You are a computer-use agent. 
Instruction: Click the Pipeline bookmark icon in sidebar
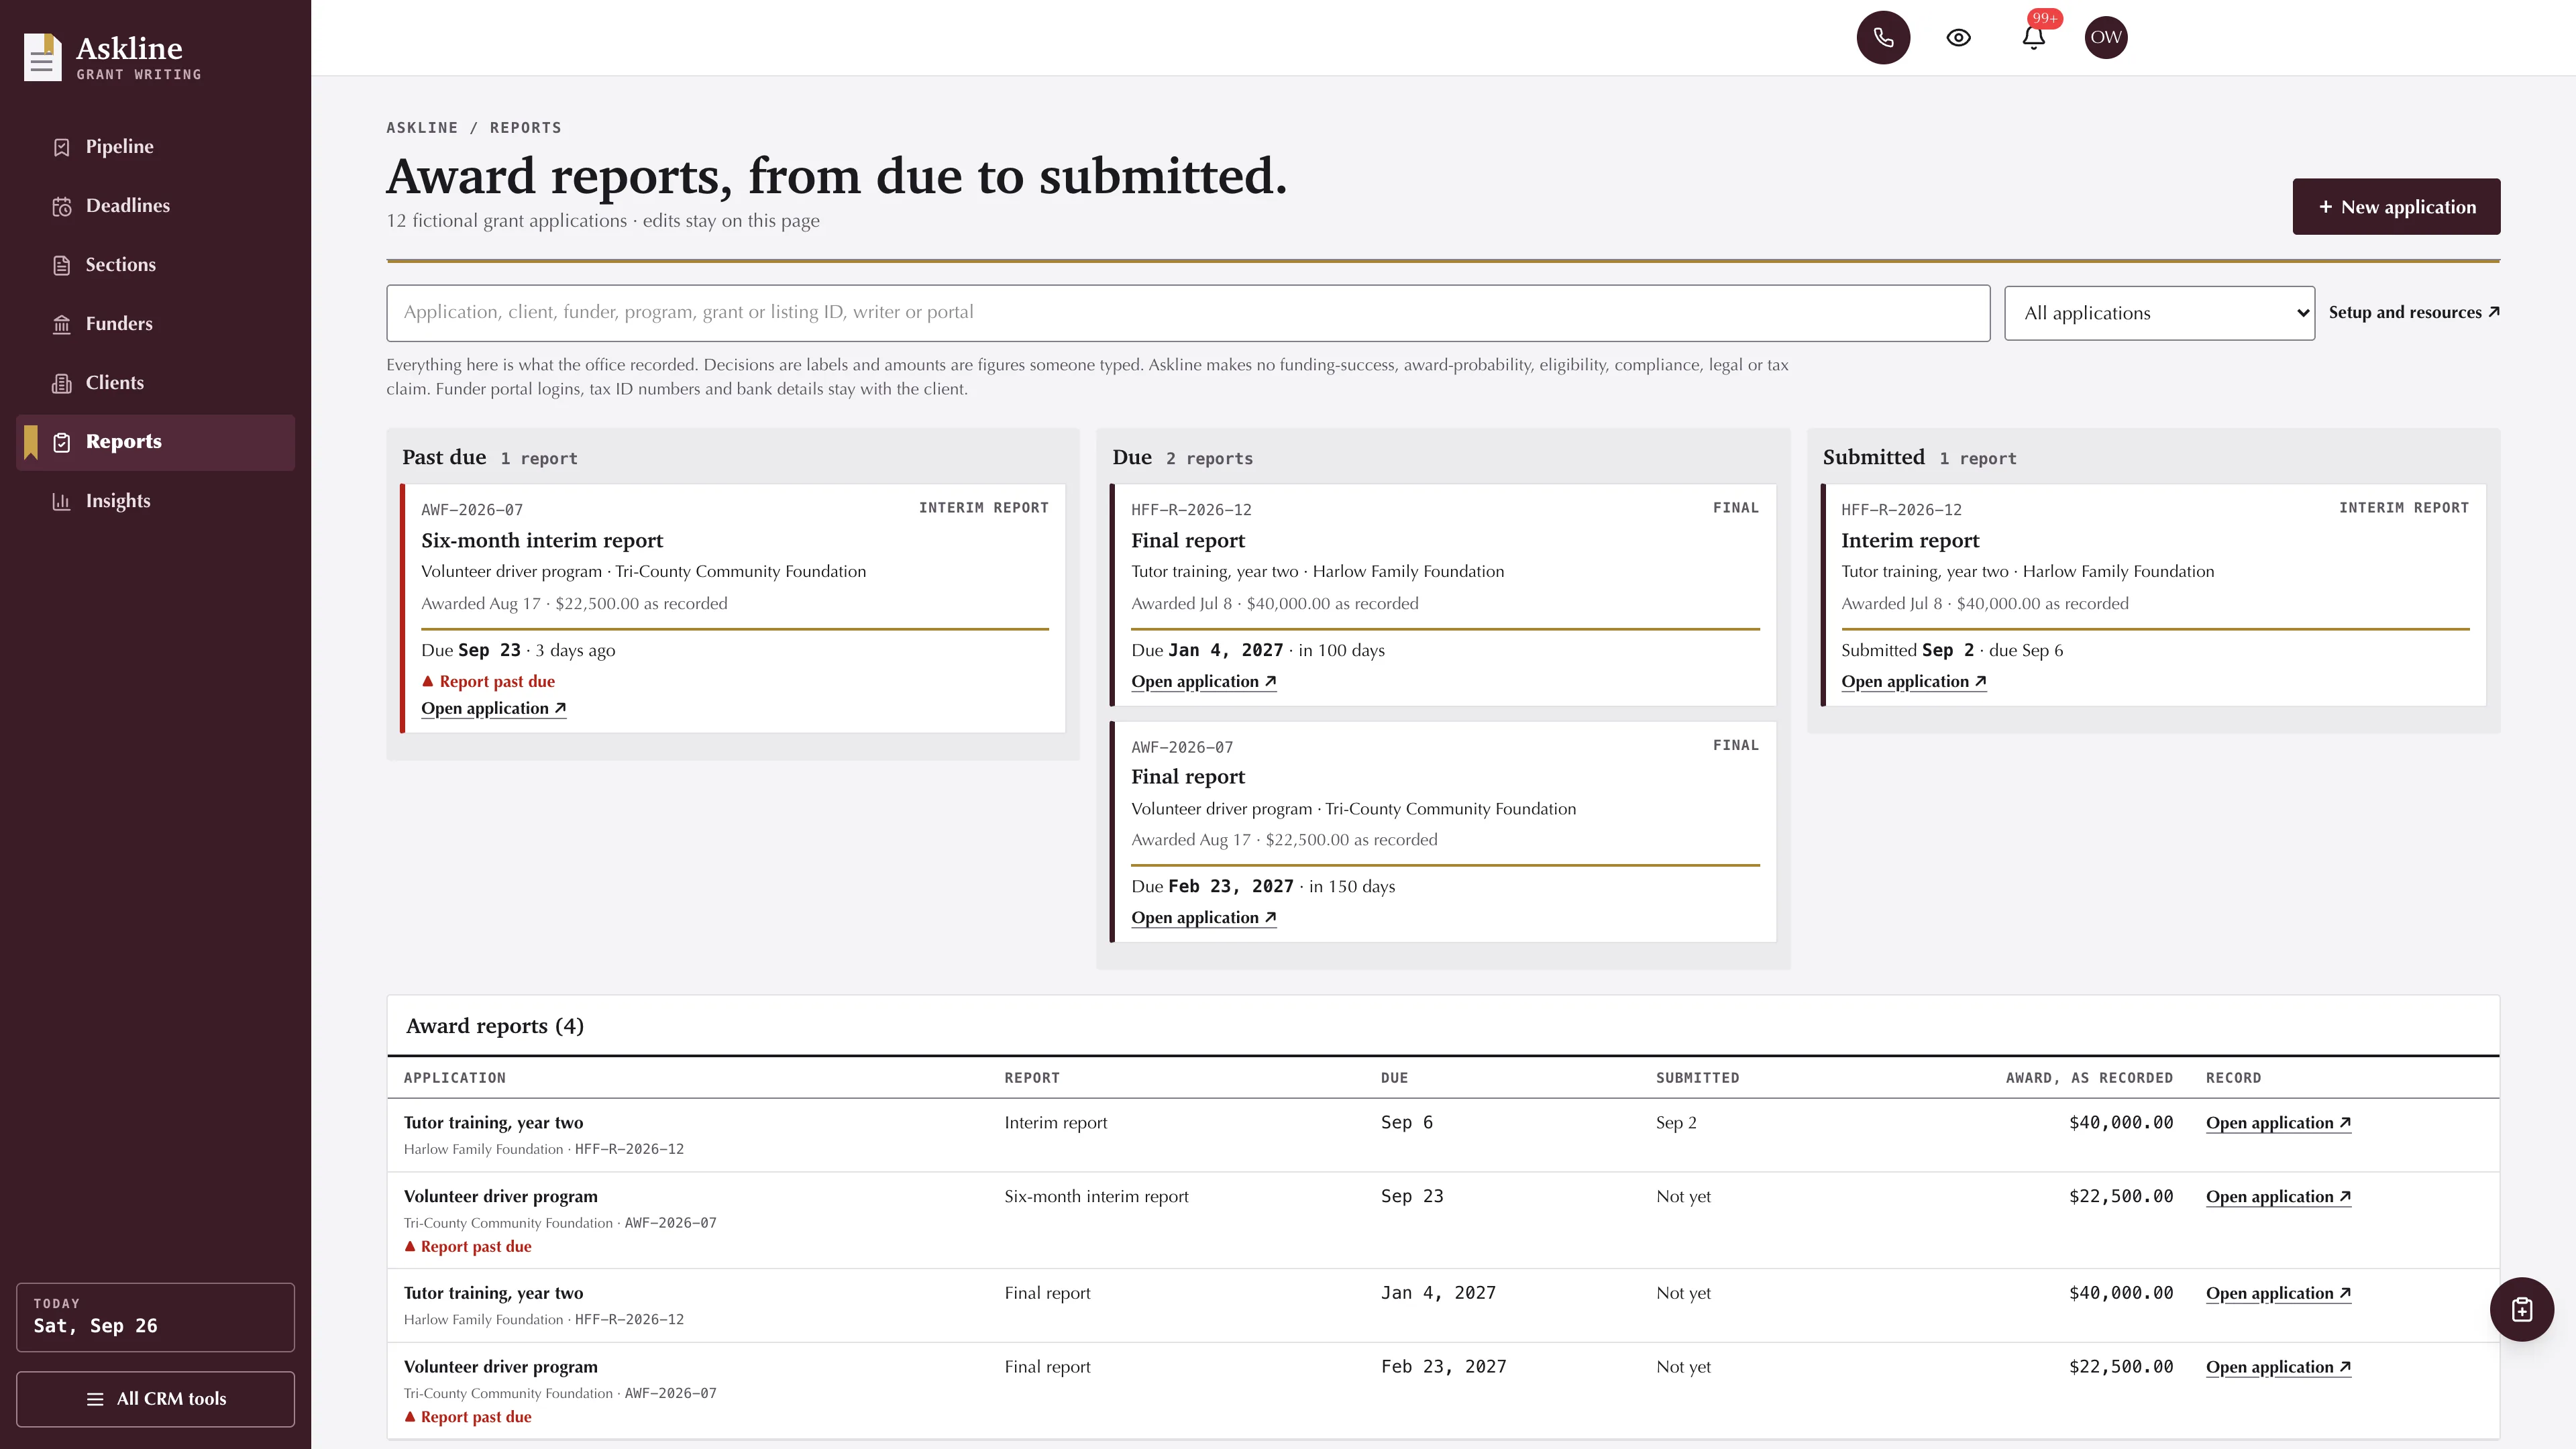[61, 147]
